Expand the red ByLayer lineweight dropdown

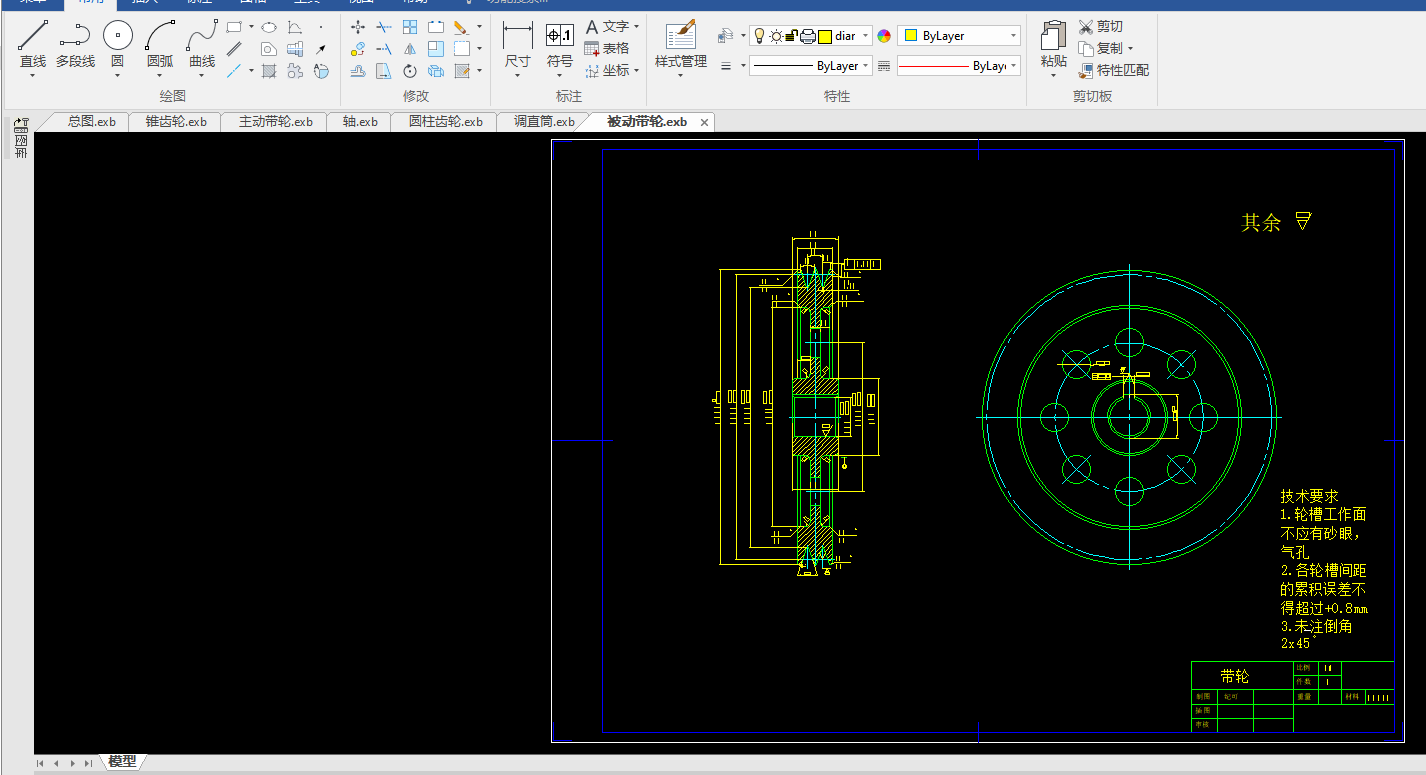point(959,66)
